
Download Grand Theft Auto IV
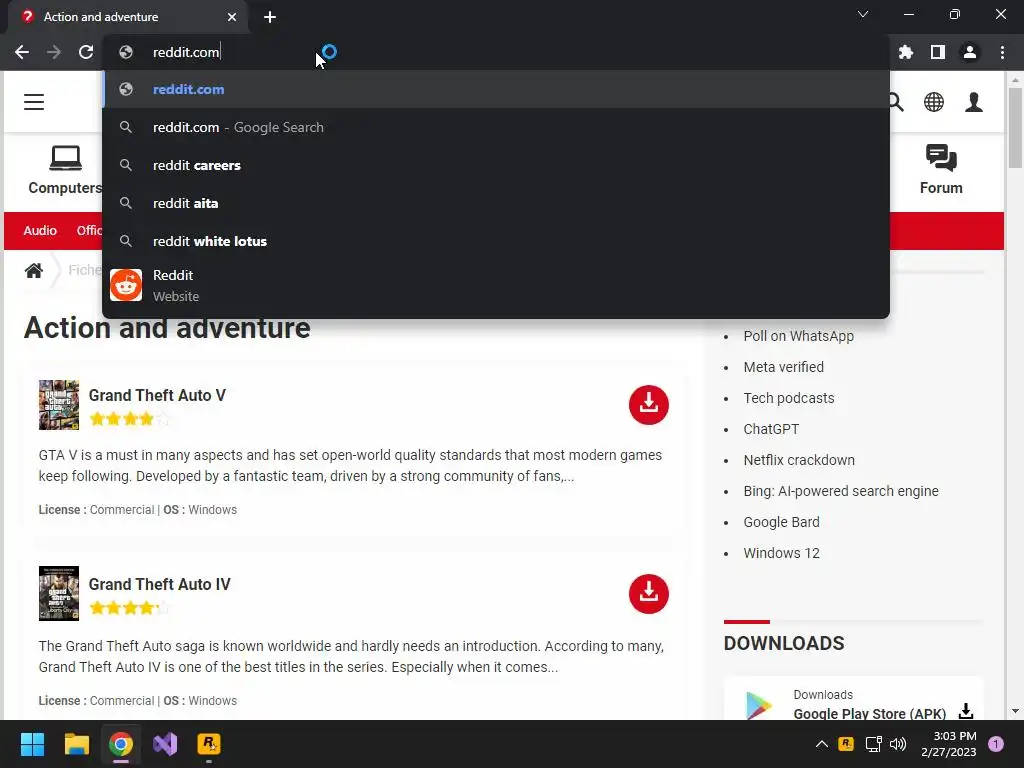[x=648, y=594]
